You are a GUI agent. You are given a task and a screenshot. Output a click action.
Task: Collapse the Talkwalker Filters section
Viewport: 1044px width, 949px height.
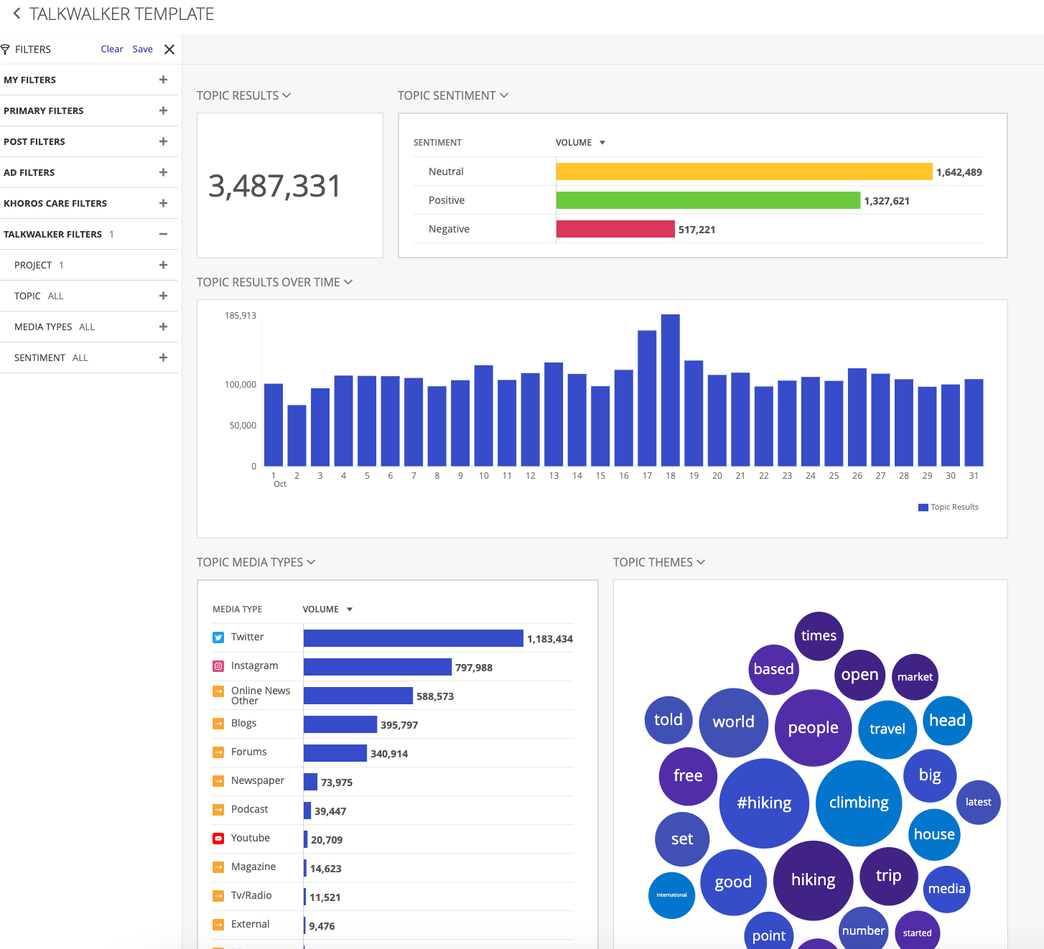[163, 234]
